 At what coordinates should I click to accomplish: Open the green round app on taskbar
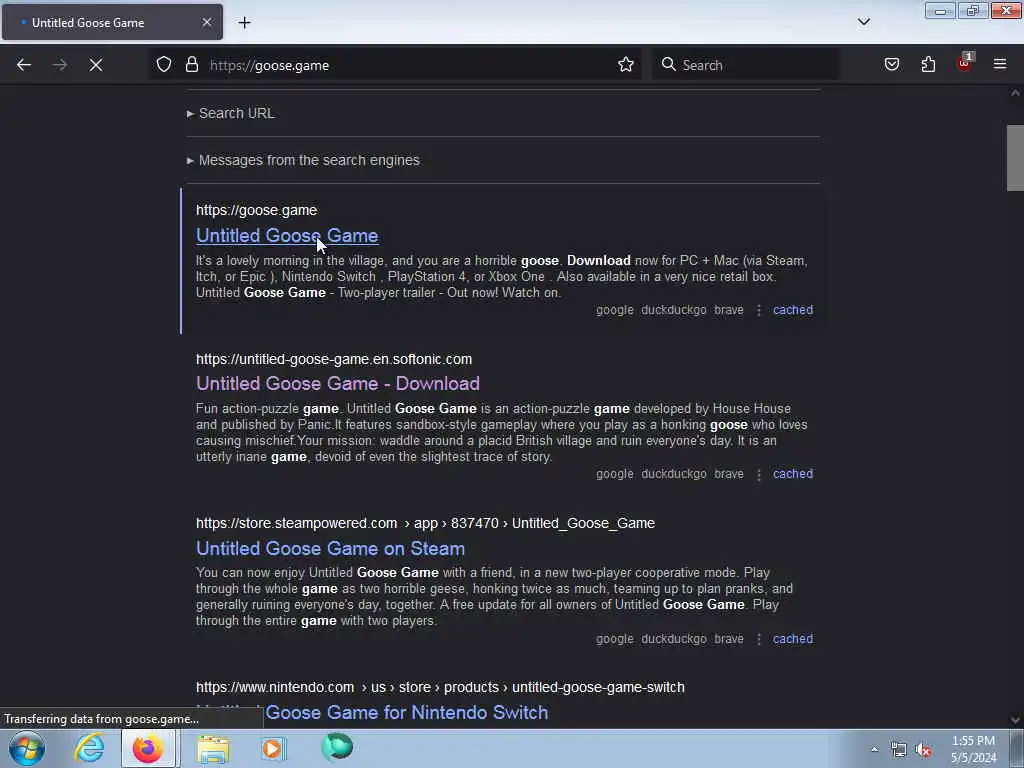[337, 747]
